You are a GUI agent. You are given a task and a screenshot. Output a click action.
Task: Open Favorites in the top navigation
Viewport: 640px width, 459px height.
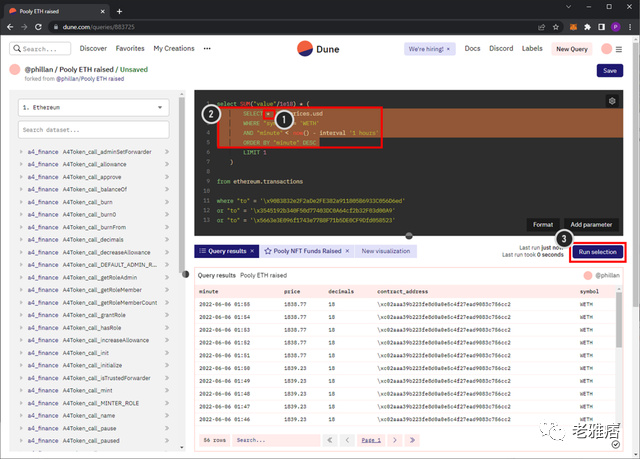129,48
